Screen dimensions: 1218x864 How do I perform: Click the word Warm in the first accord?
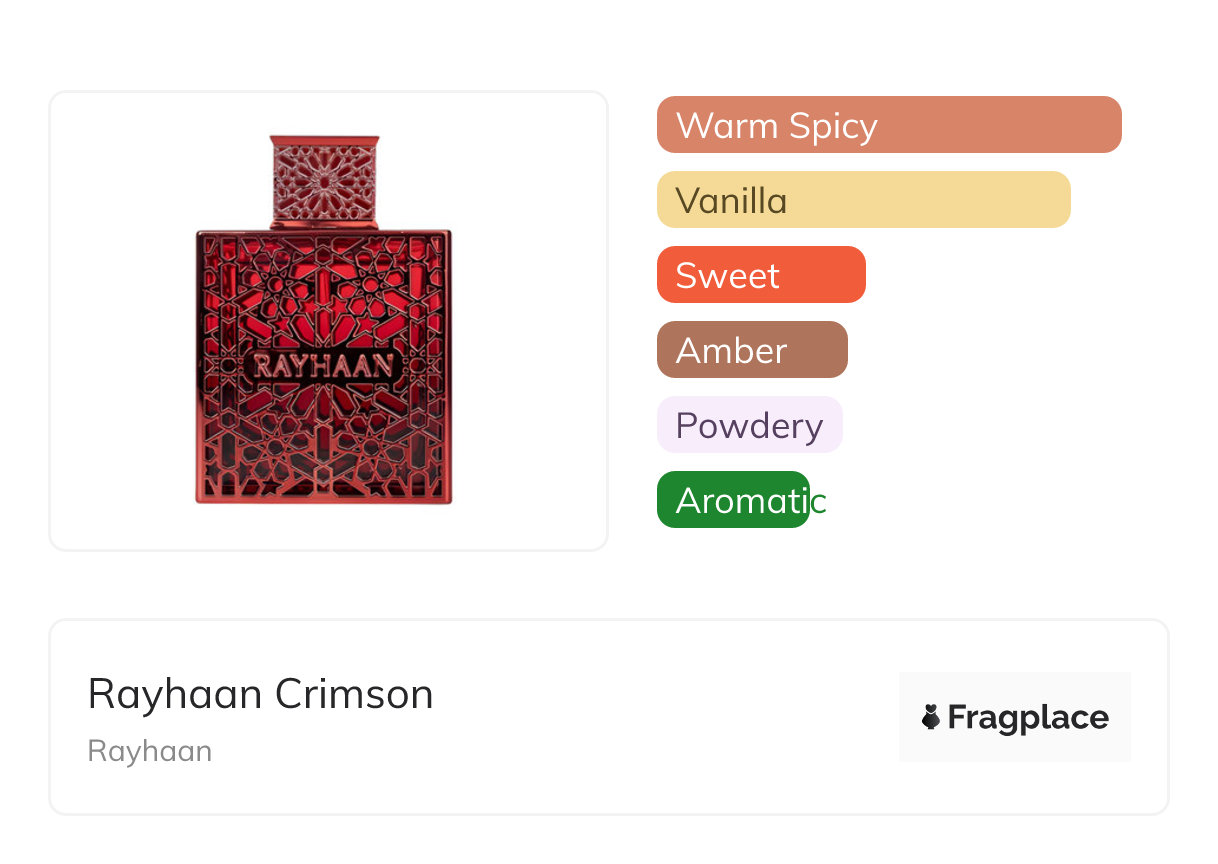click(726, 126)
